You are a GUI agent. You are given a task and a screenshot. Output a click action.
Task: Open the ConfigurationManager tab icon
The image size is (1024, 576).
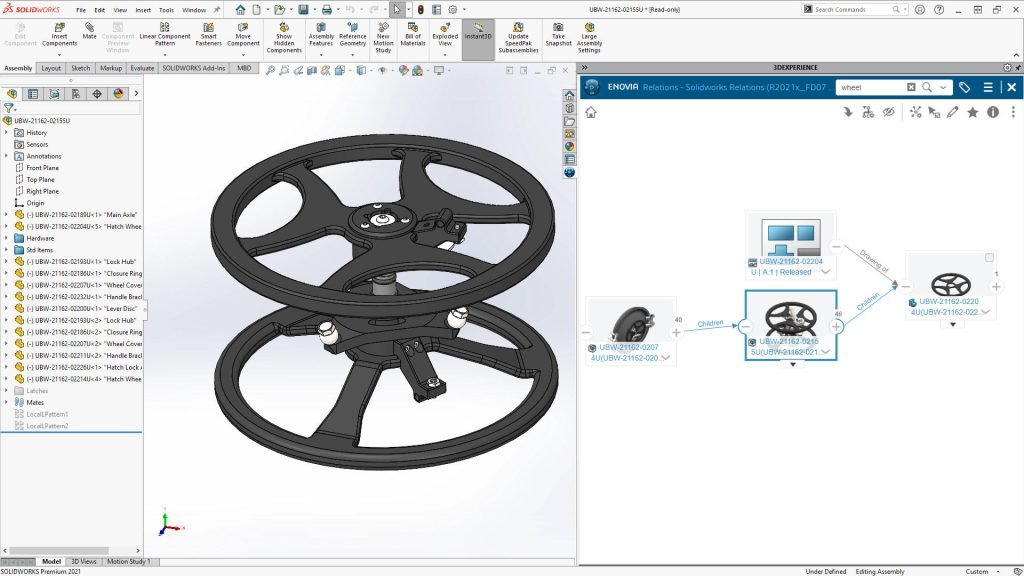pyautogui.click(x=54, y=94)
